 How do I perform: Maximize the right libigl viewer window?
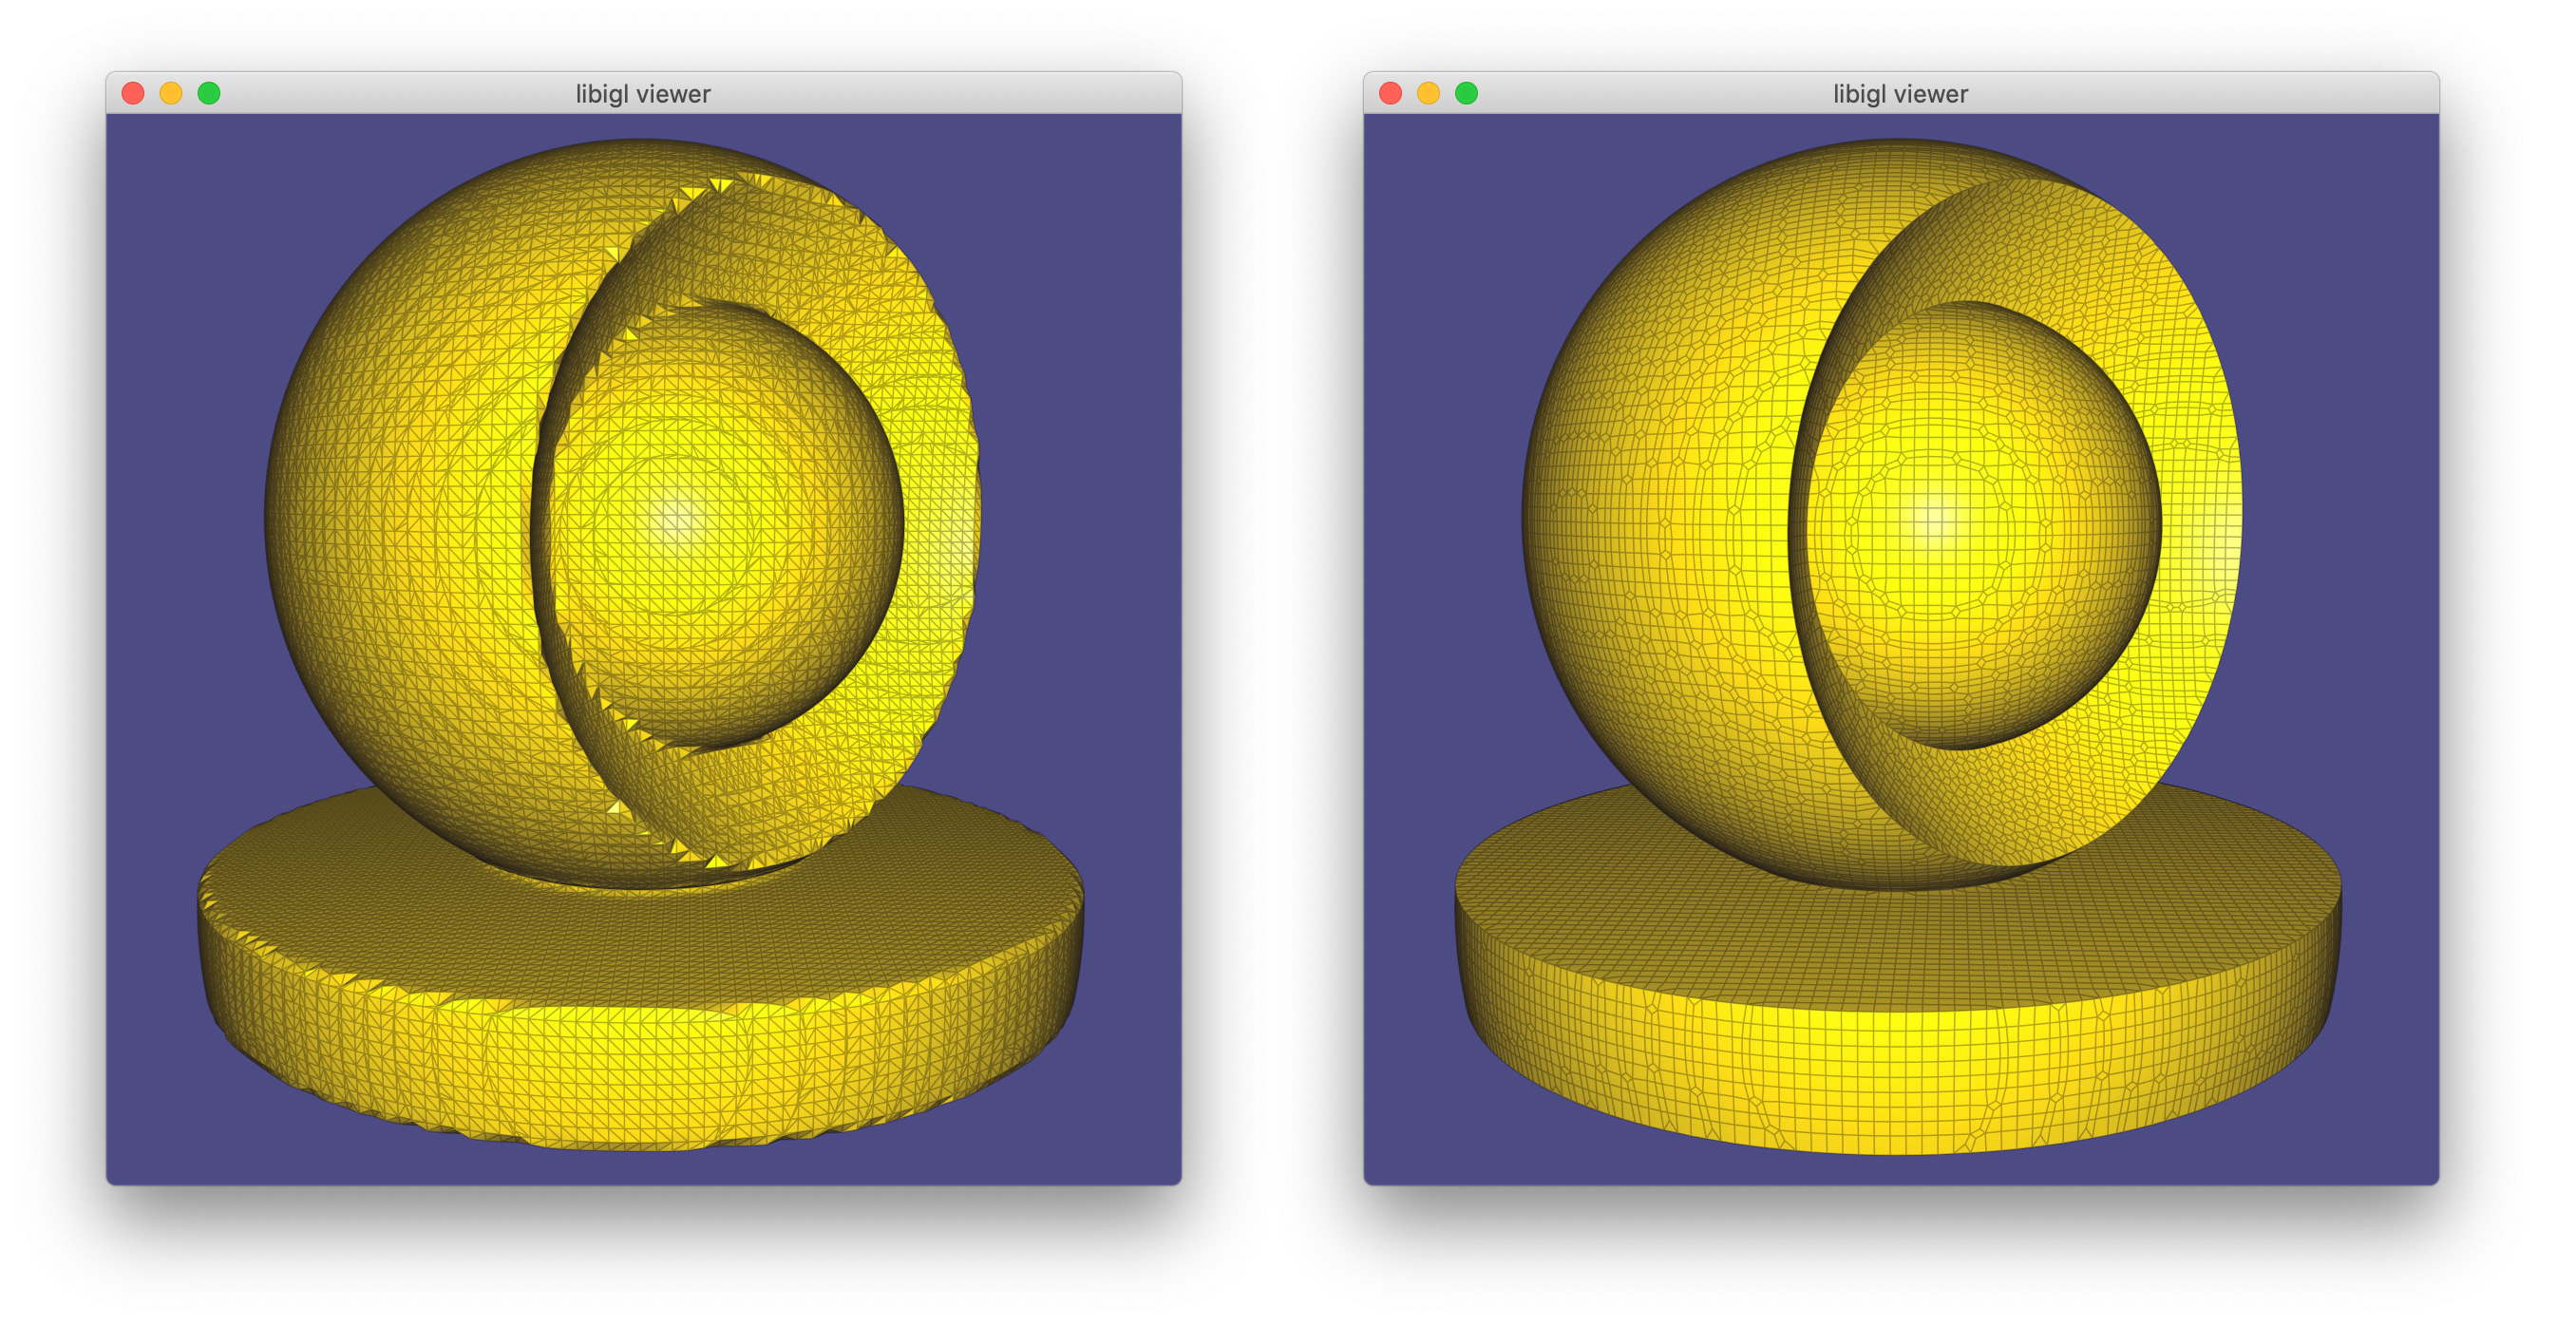(x=1466, y=93)
